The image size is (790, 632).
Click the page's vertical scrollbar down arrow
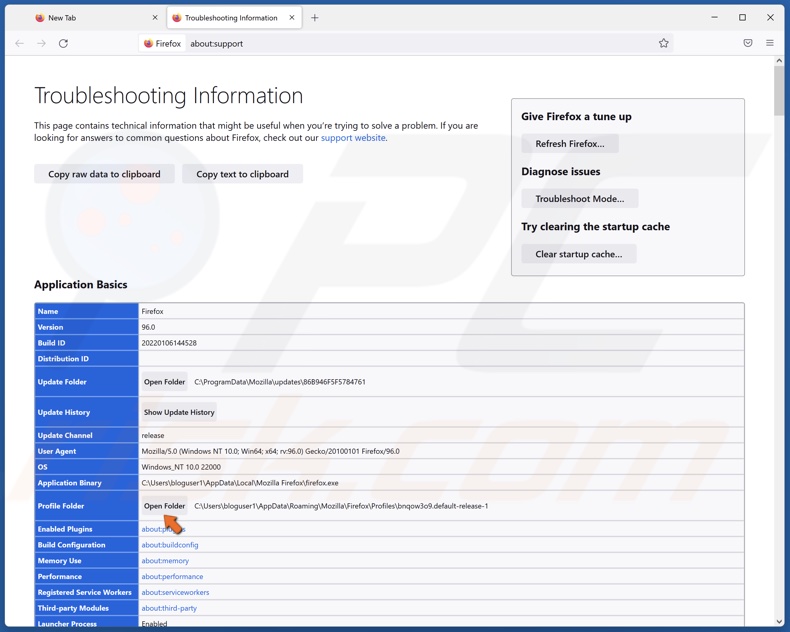point(779,622)
